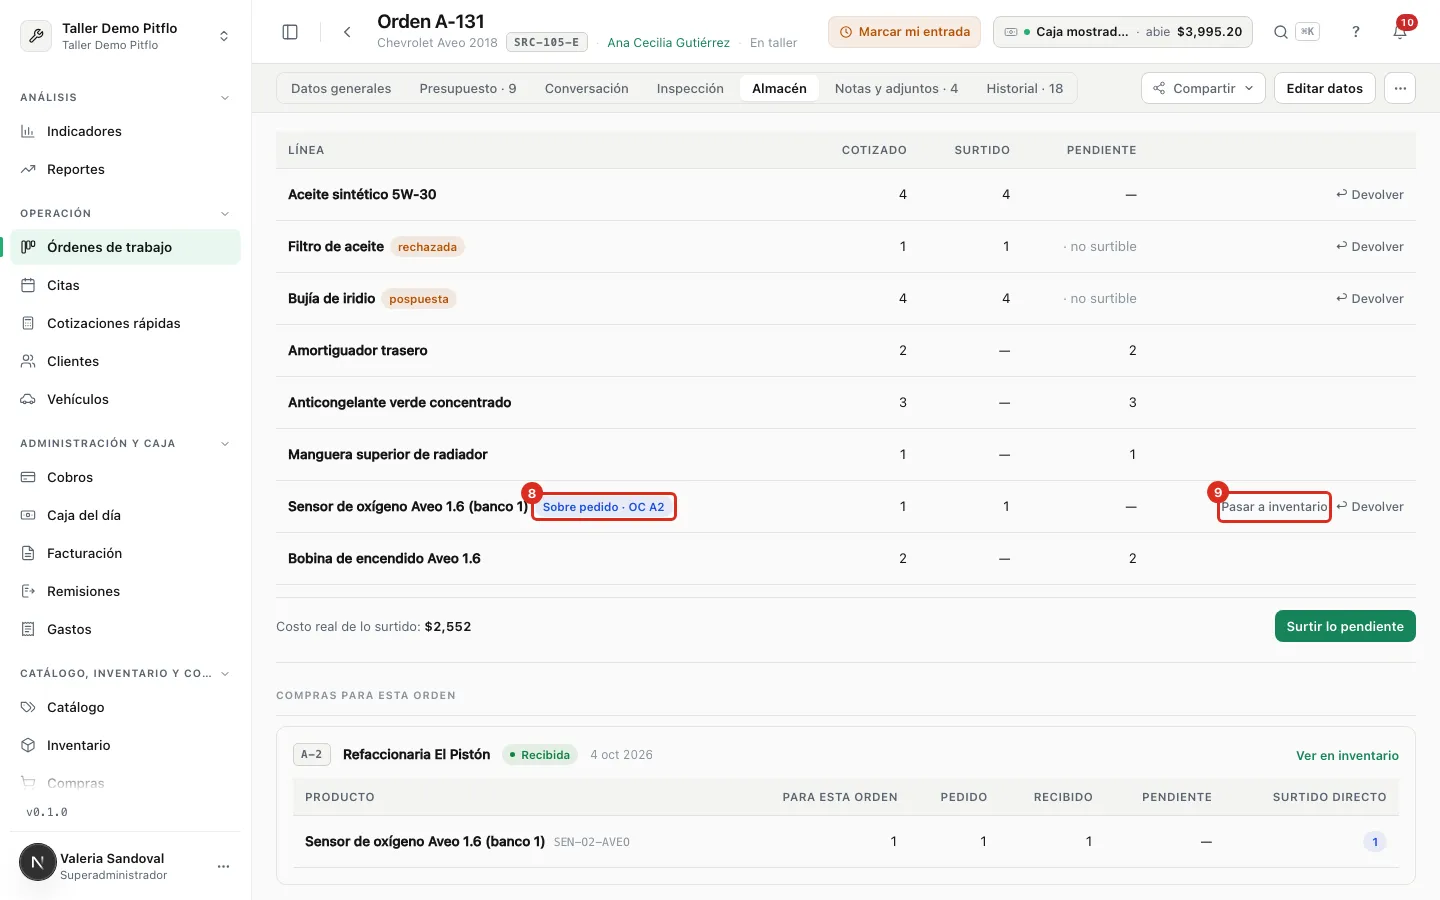Click the Vehículos car icon
The height and width of the screenshot is (900, 1440).
[28, 399]
